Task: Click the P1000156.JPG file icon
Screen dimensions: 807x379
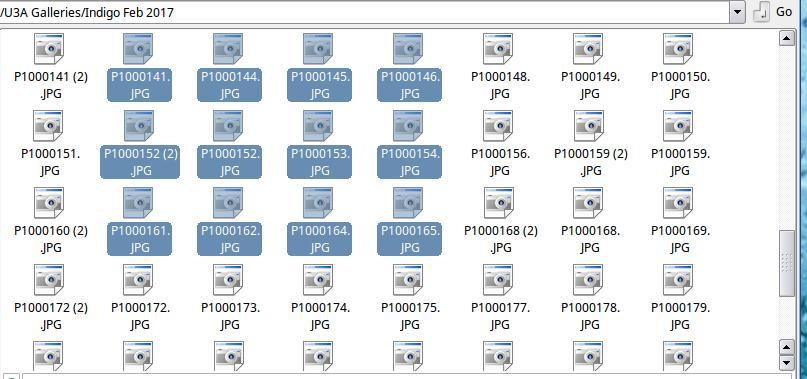Action: (499, 126)
